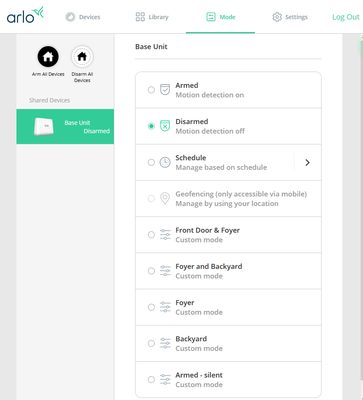Image resolution: width=363 pixels, height=400 pixels.
Task: Click the Disarmed shield X icon
Action: click(x=165, y=126)
